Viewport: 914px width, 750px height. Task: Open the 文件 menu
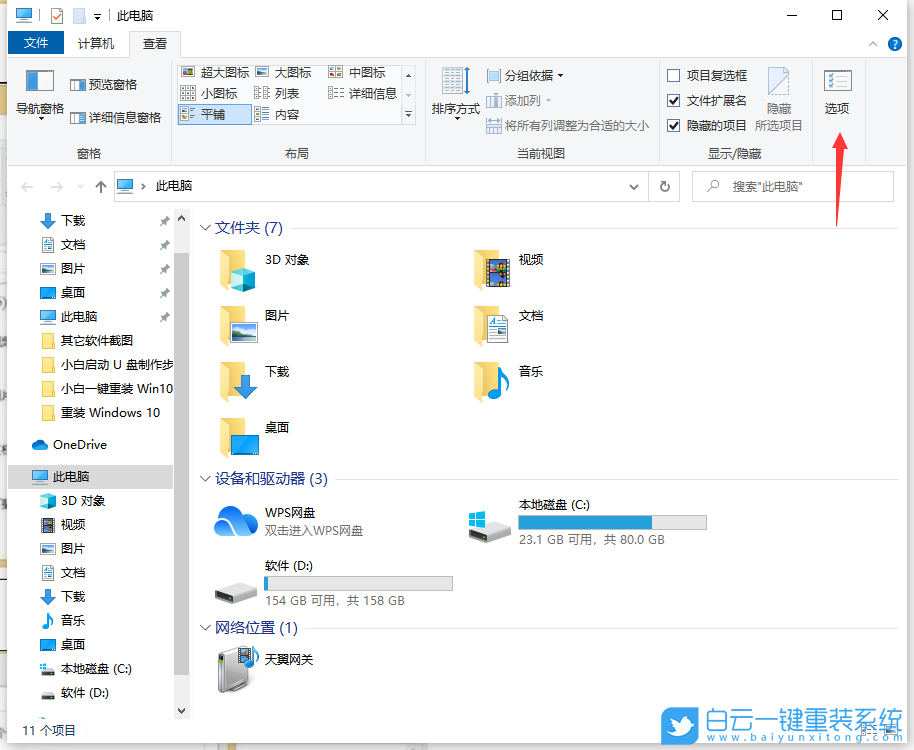coord(36,43)
